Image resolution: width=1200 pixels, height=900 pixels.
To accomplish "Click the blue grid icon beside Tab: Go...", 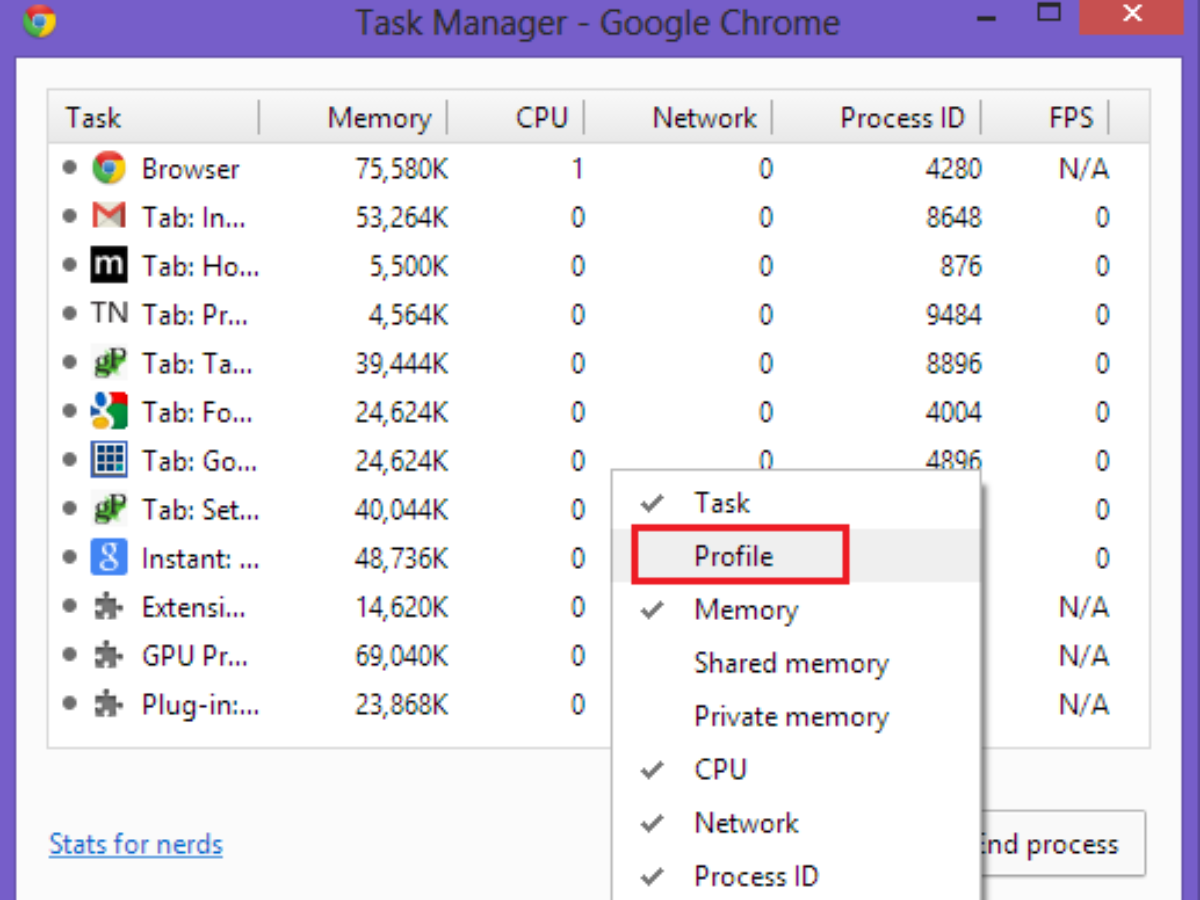I will 108,460.
